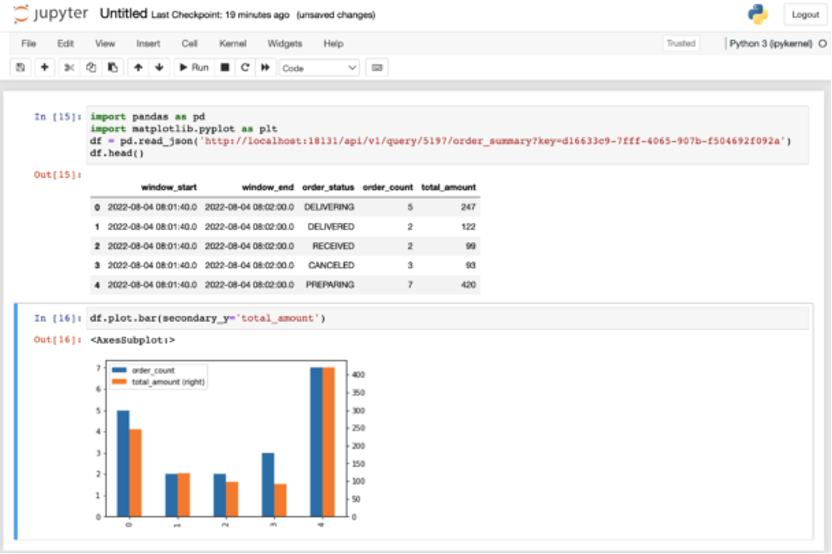This screenshot has width=832, height=554.
Task: Click the window_end column header
Action: point(267,187)
